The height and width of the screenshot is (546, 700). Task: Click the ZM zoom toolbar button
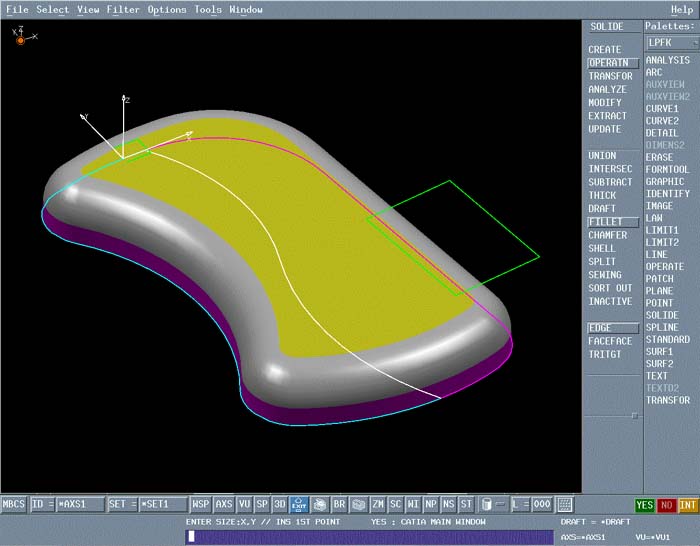point(378,505)
